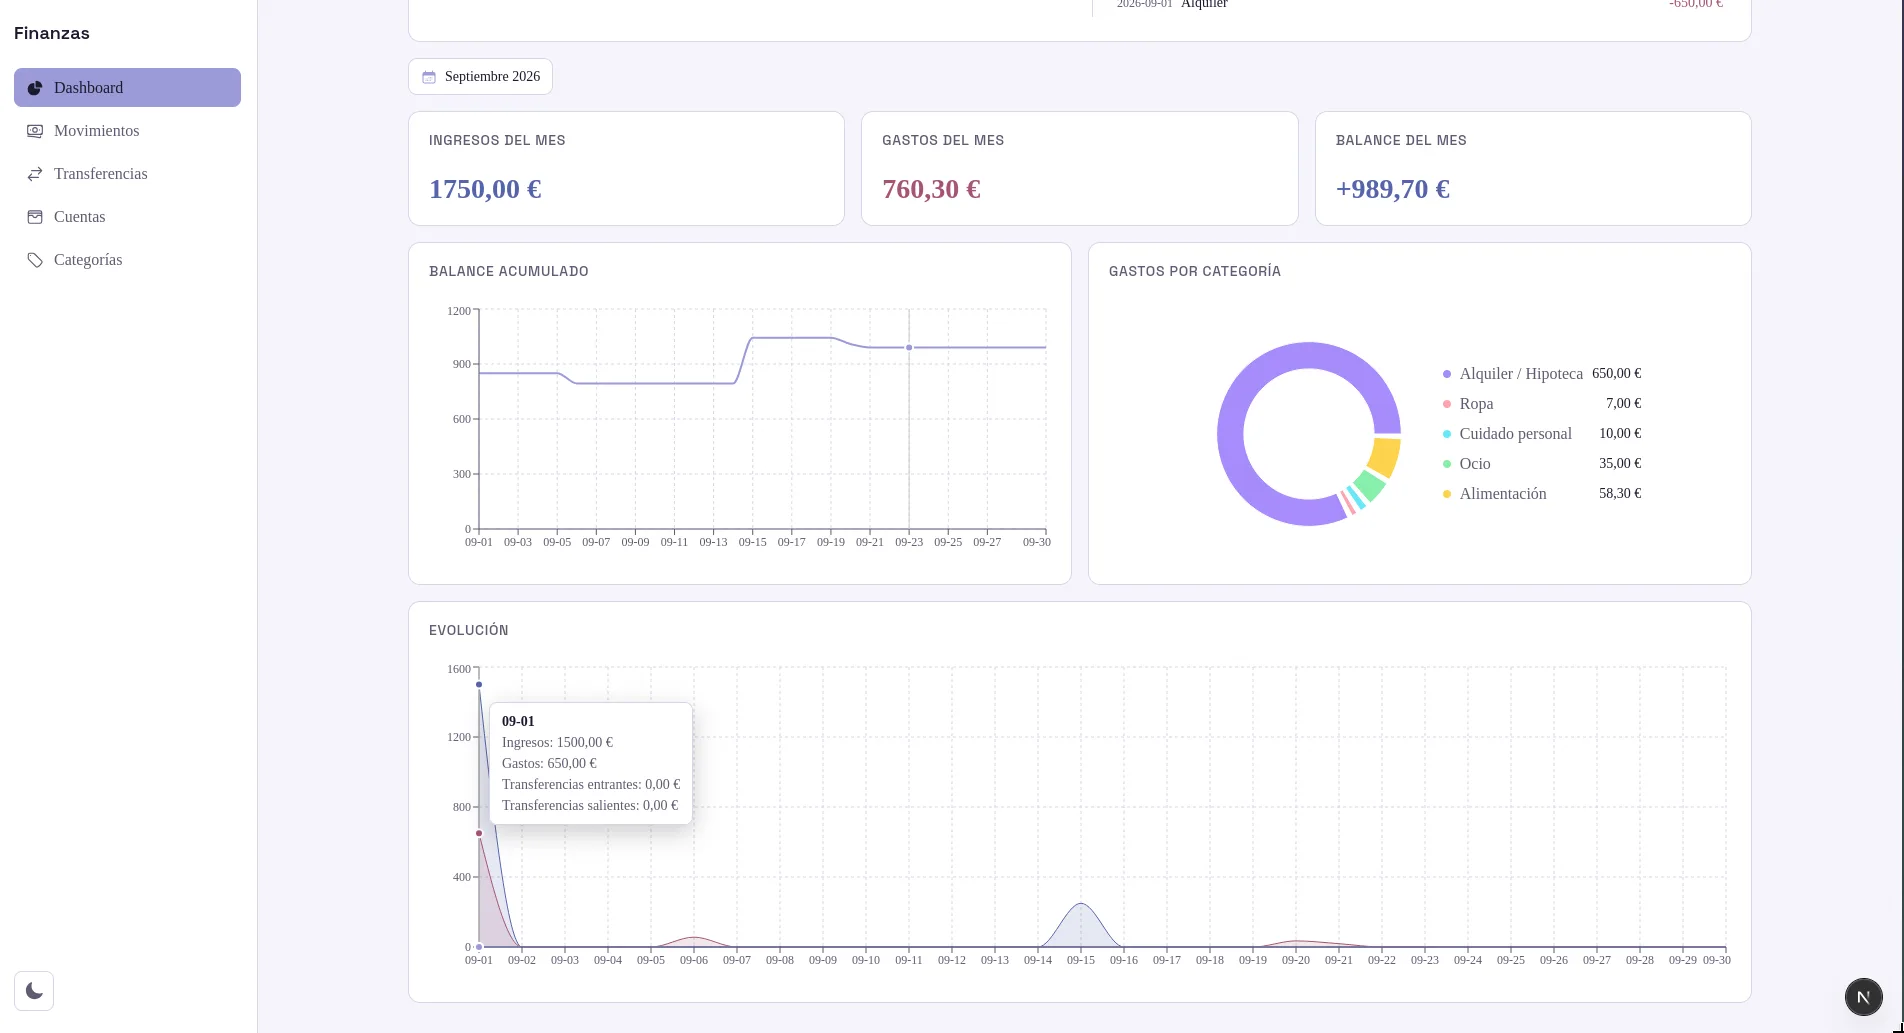
Task: Click the Categorías tag icon
Action: (x=35, y=260)
